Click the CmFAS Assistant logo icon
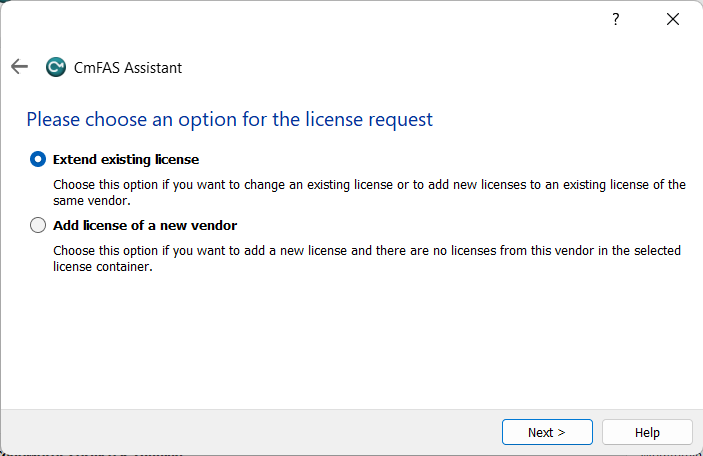The image size is (703, 456). 56,68
